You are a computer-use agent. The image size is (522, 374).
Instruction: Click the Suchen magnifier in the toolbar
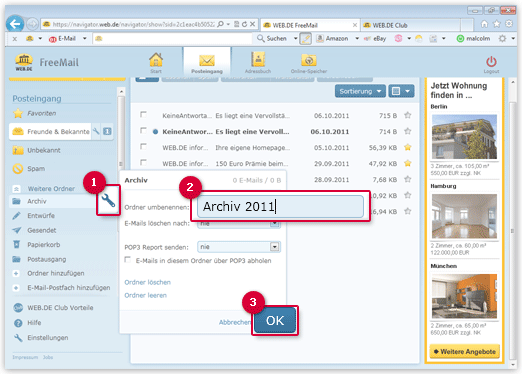click(261, 39)
